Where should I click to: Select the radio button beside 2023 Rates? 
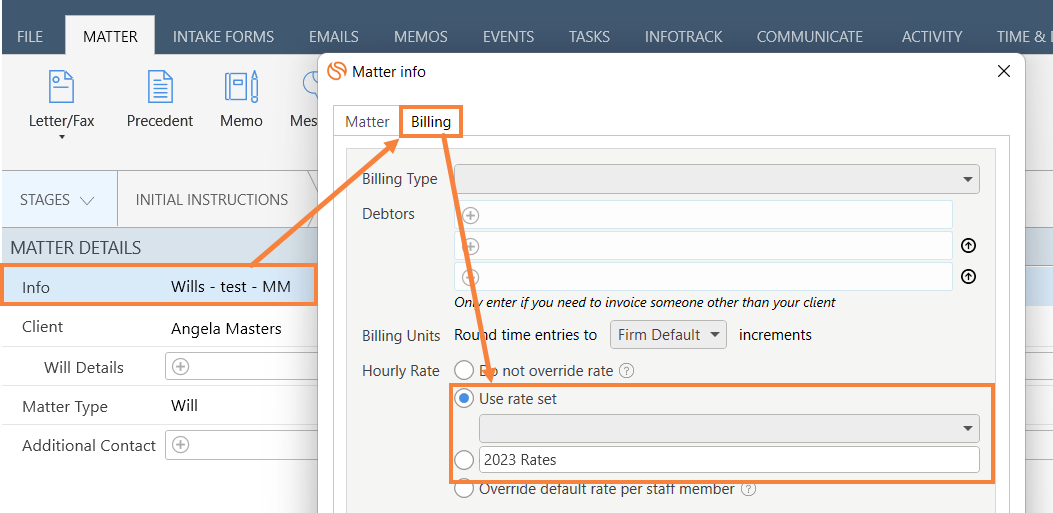pyautogui.click(x=464, y=460)
